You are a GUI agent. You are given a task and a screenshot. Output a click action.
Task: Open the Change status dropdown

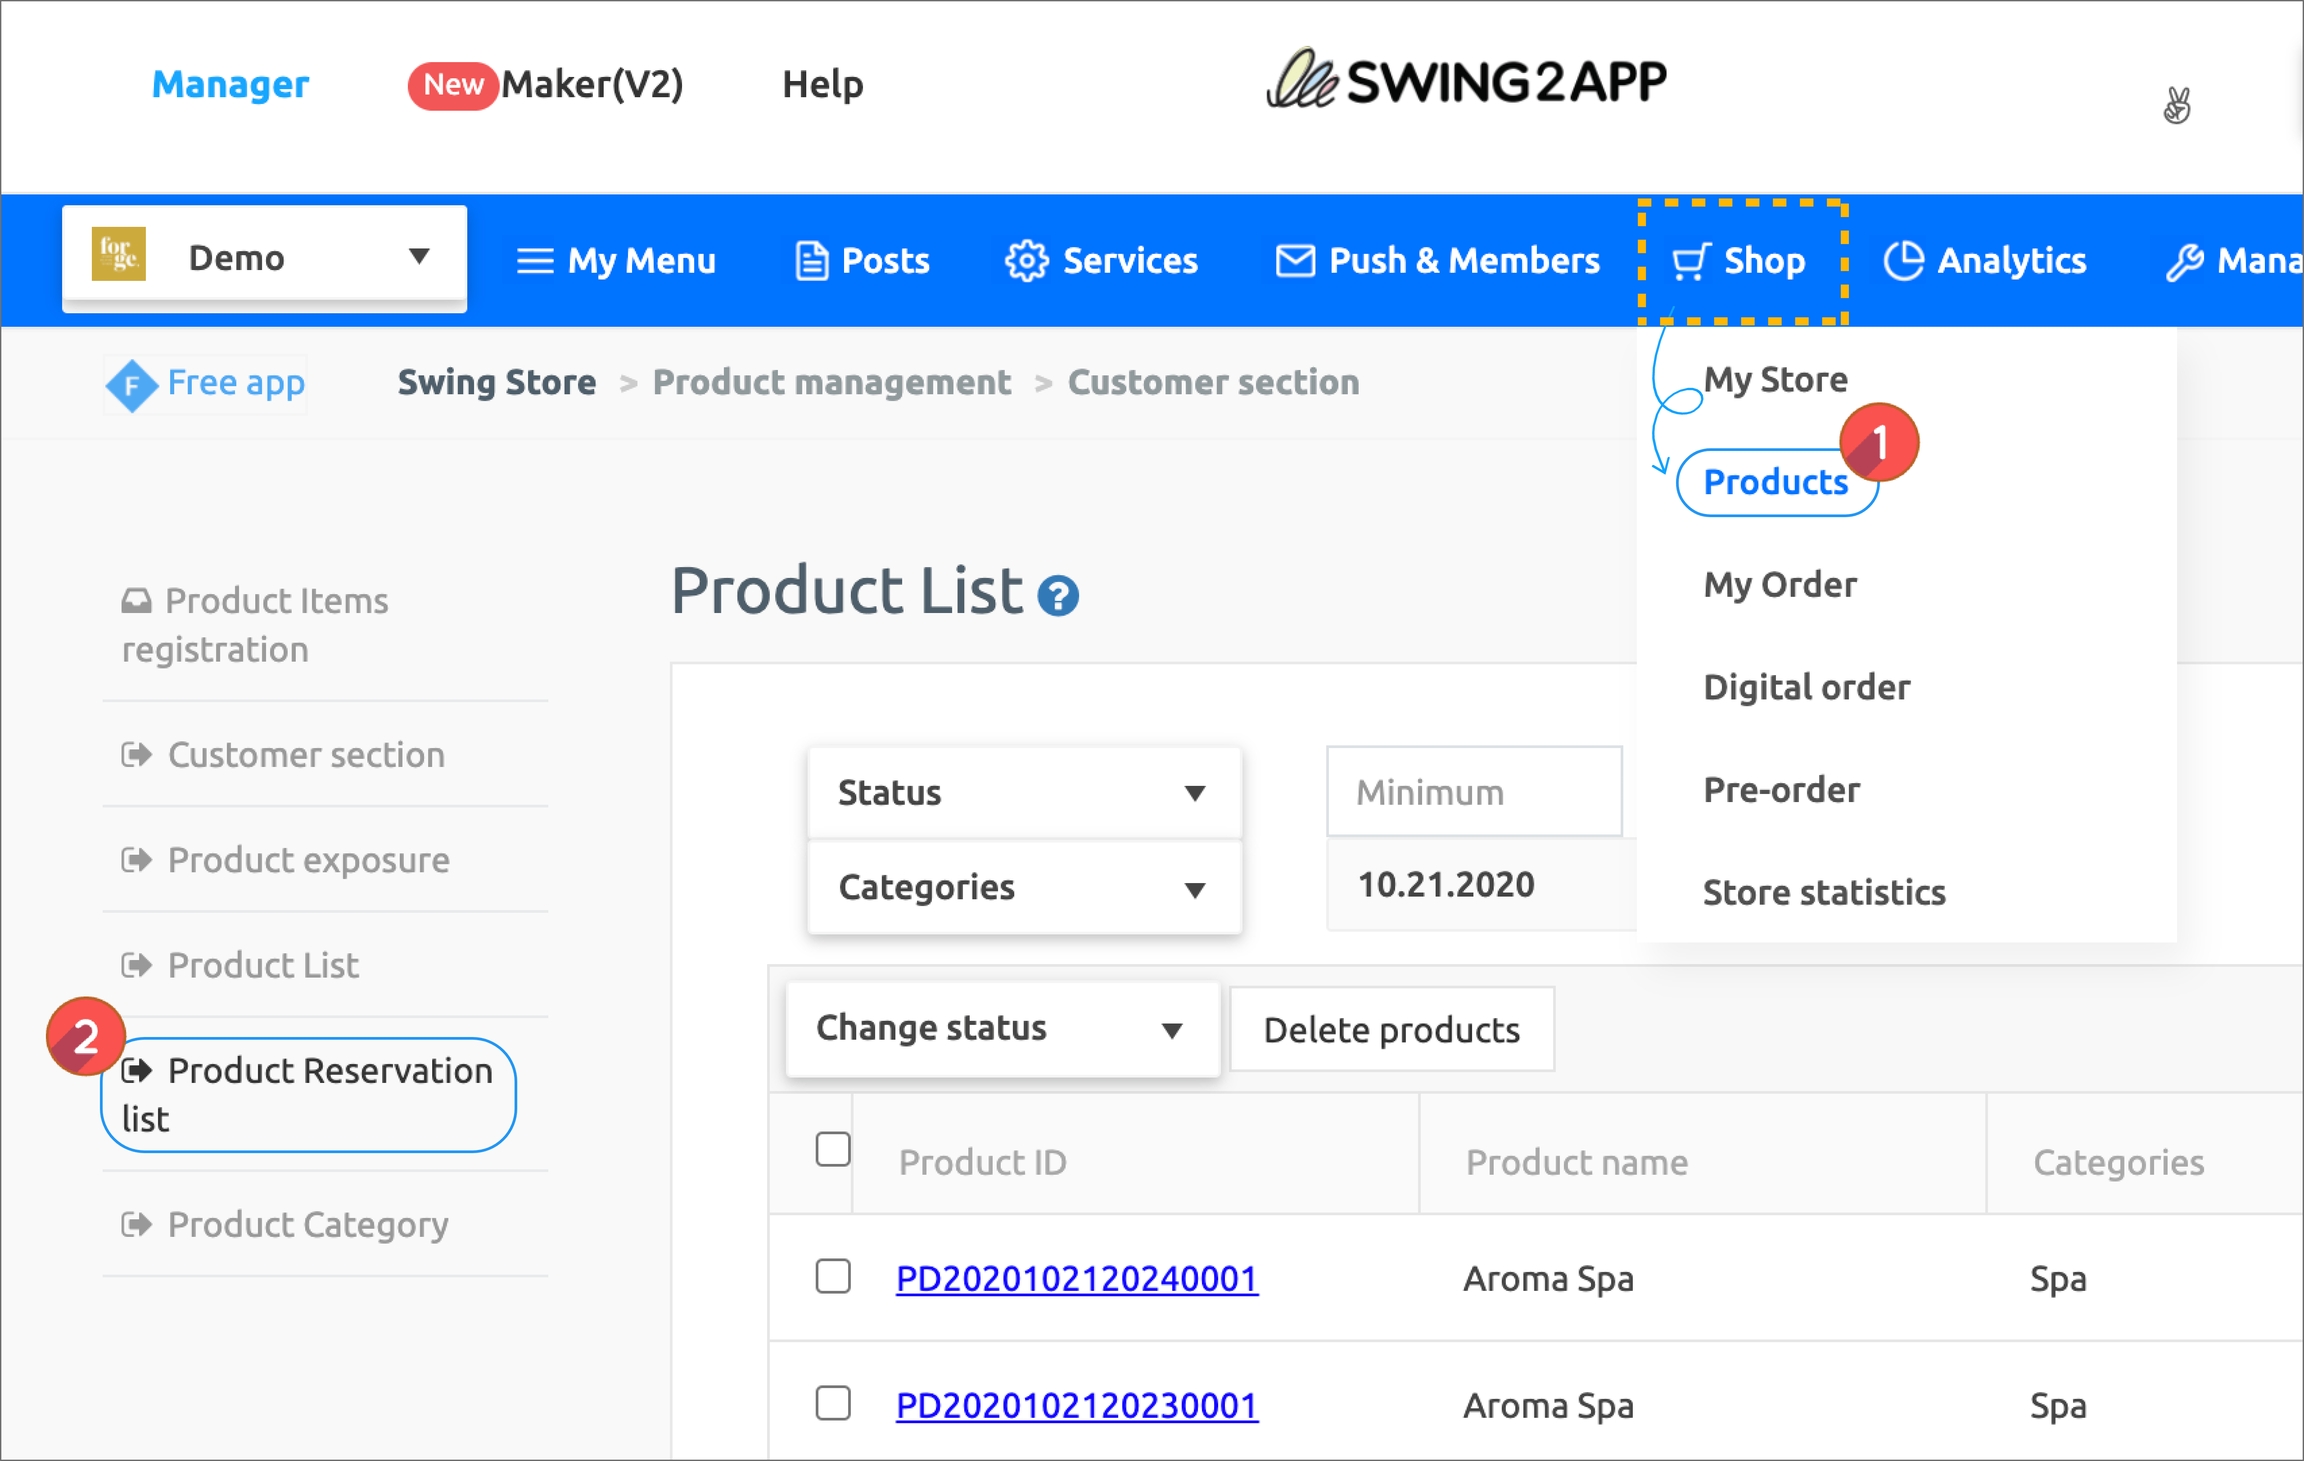(1002, 1029)
